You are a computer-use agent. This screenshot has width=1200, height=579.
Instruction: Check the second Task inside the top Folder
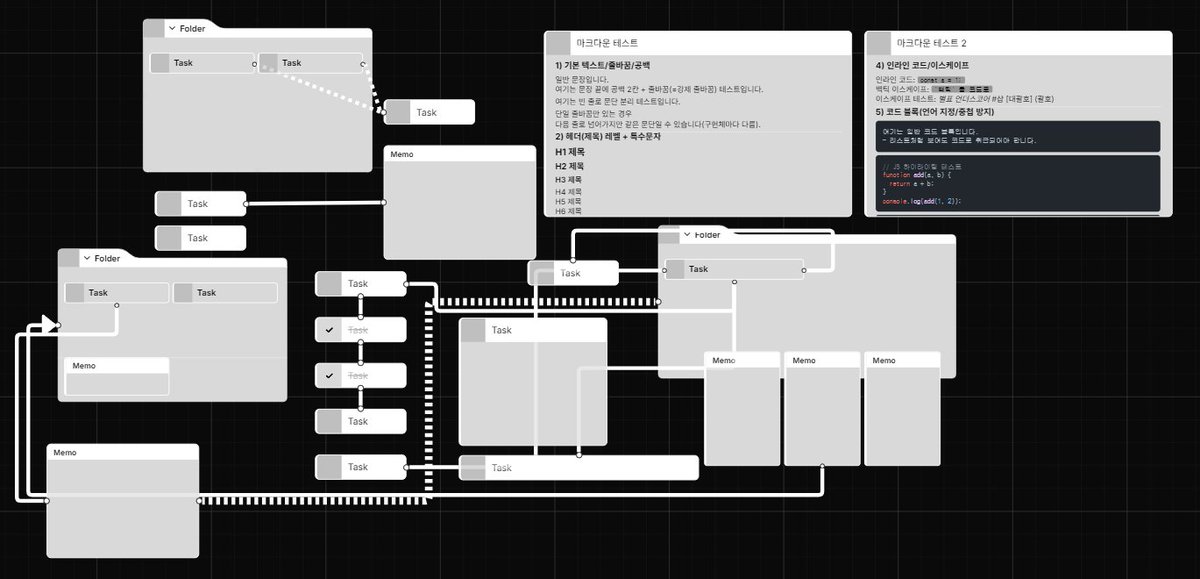269,63
